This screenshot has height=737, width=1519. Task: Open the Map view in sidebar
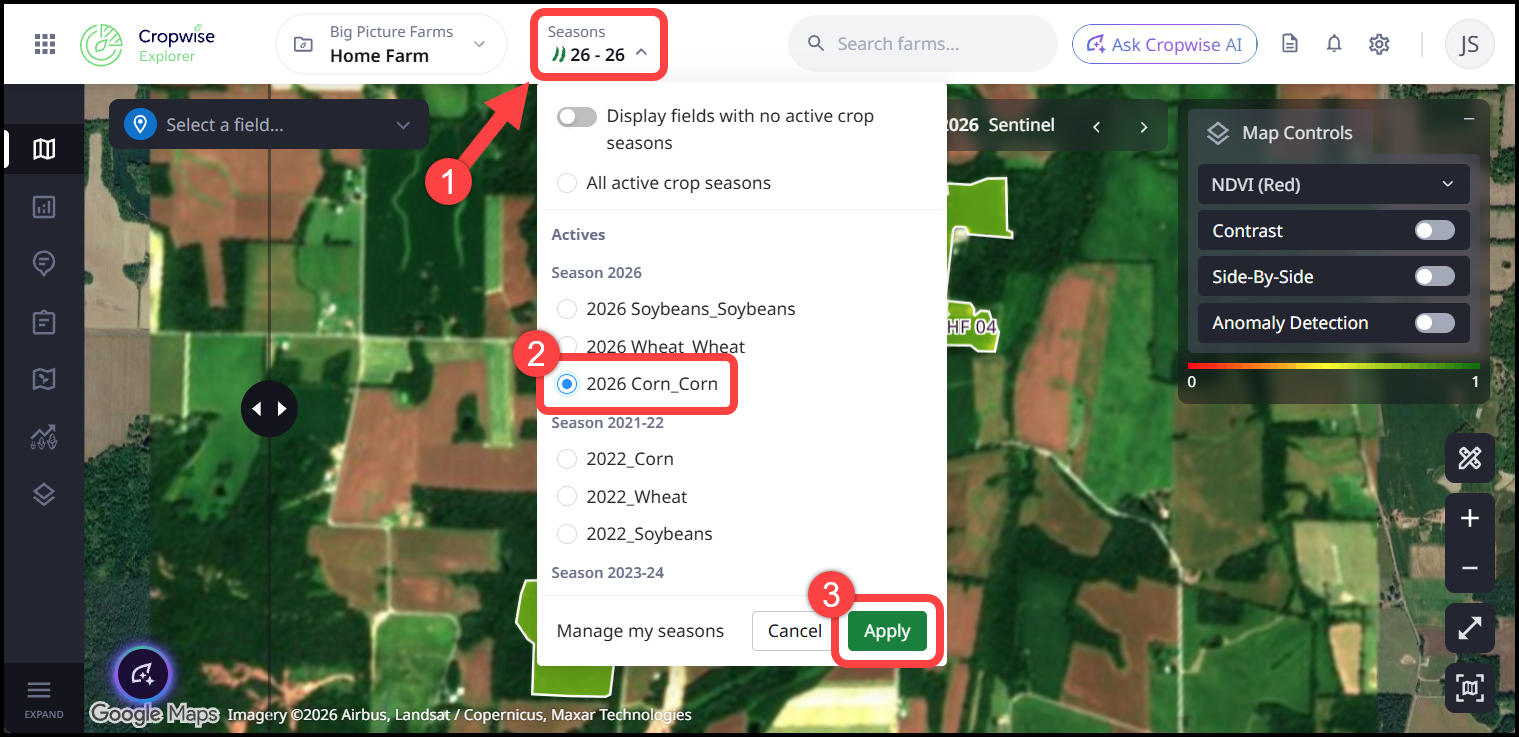coord(43,150)
